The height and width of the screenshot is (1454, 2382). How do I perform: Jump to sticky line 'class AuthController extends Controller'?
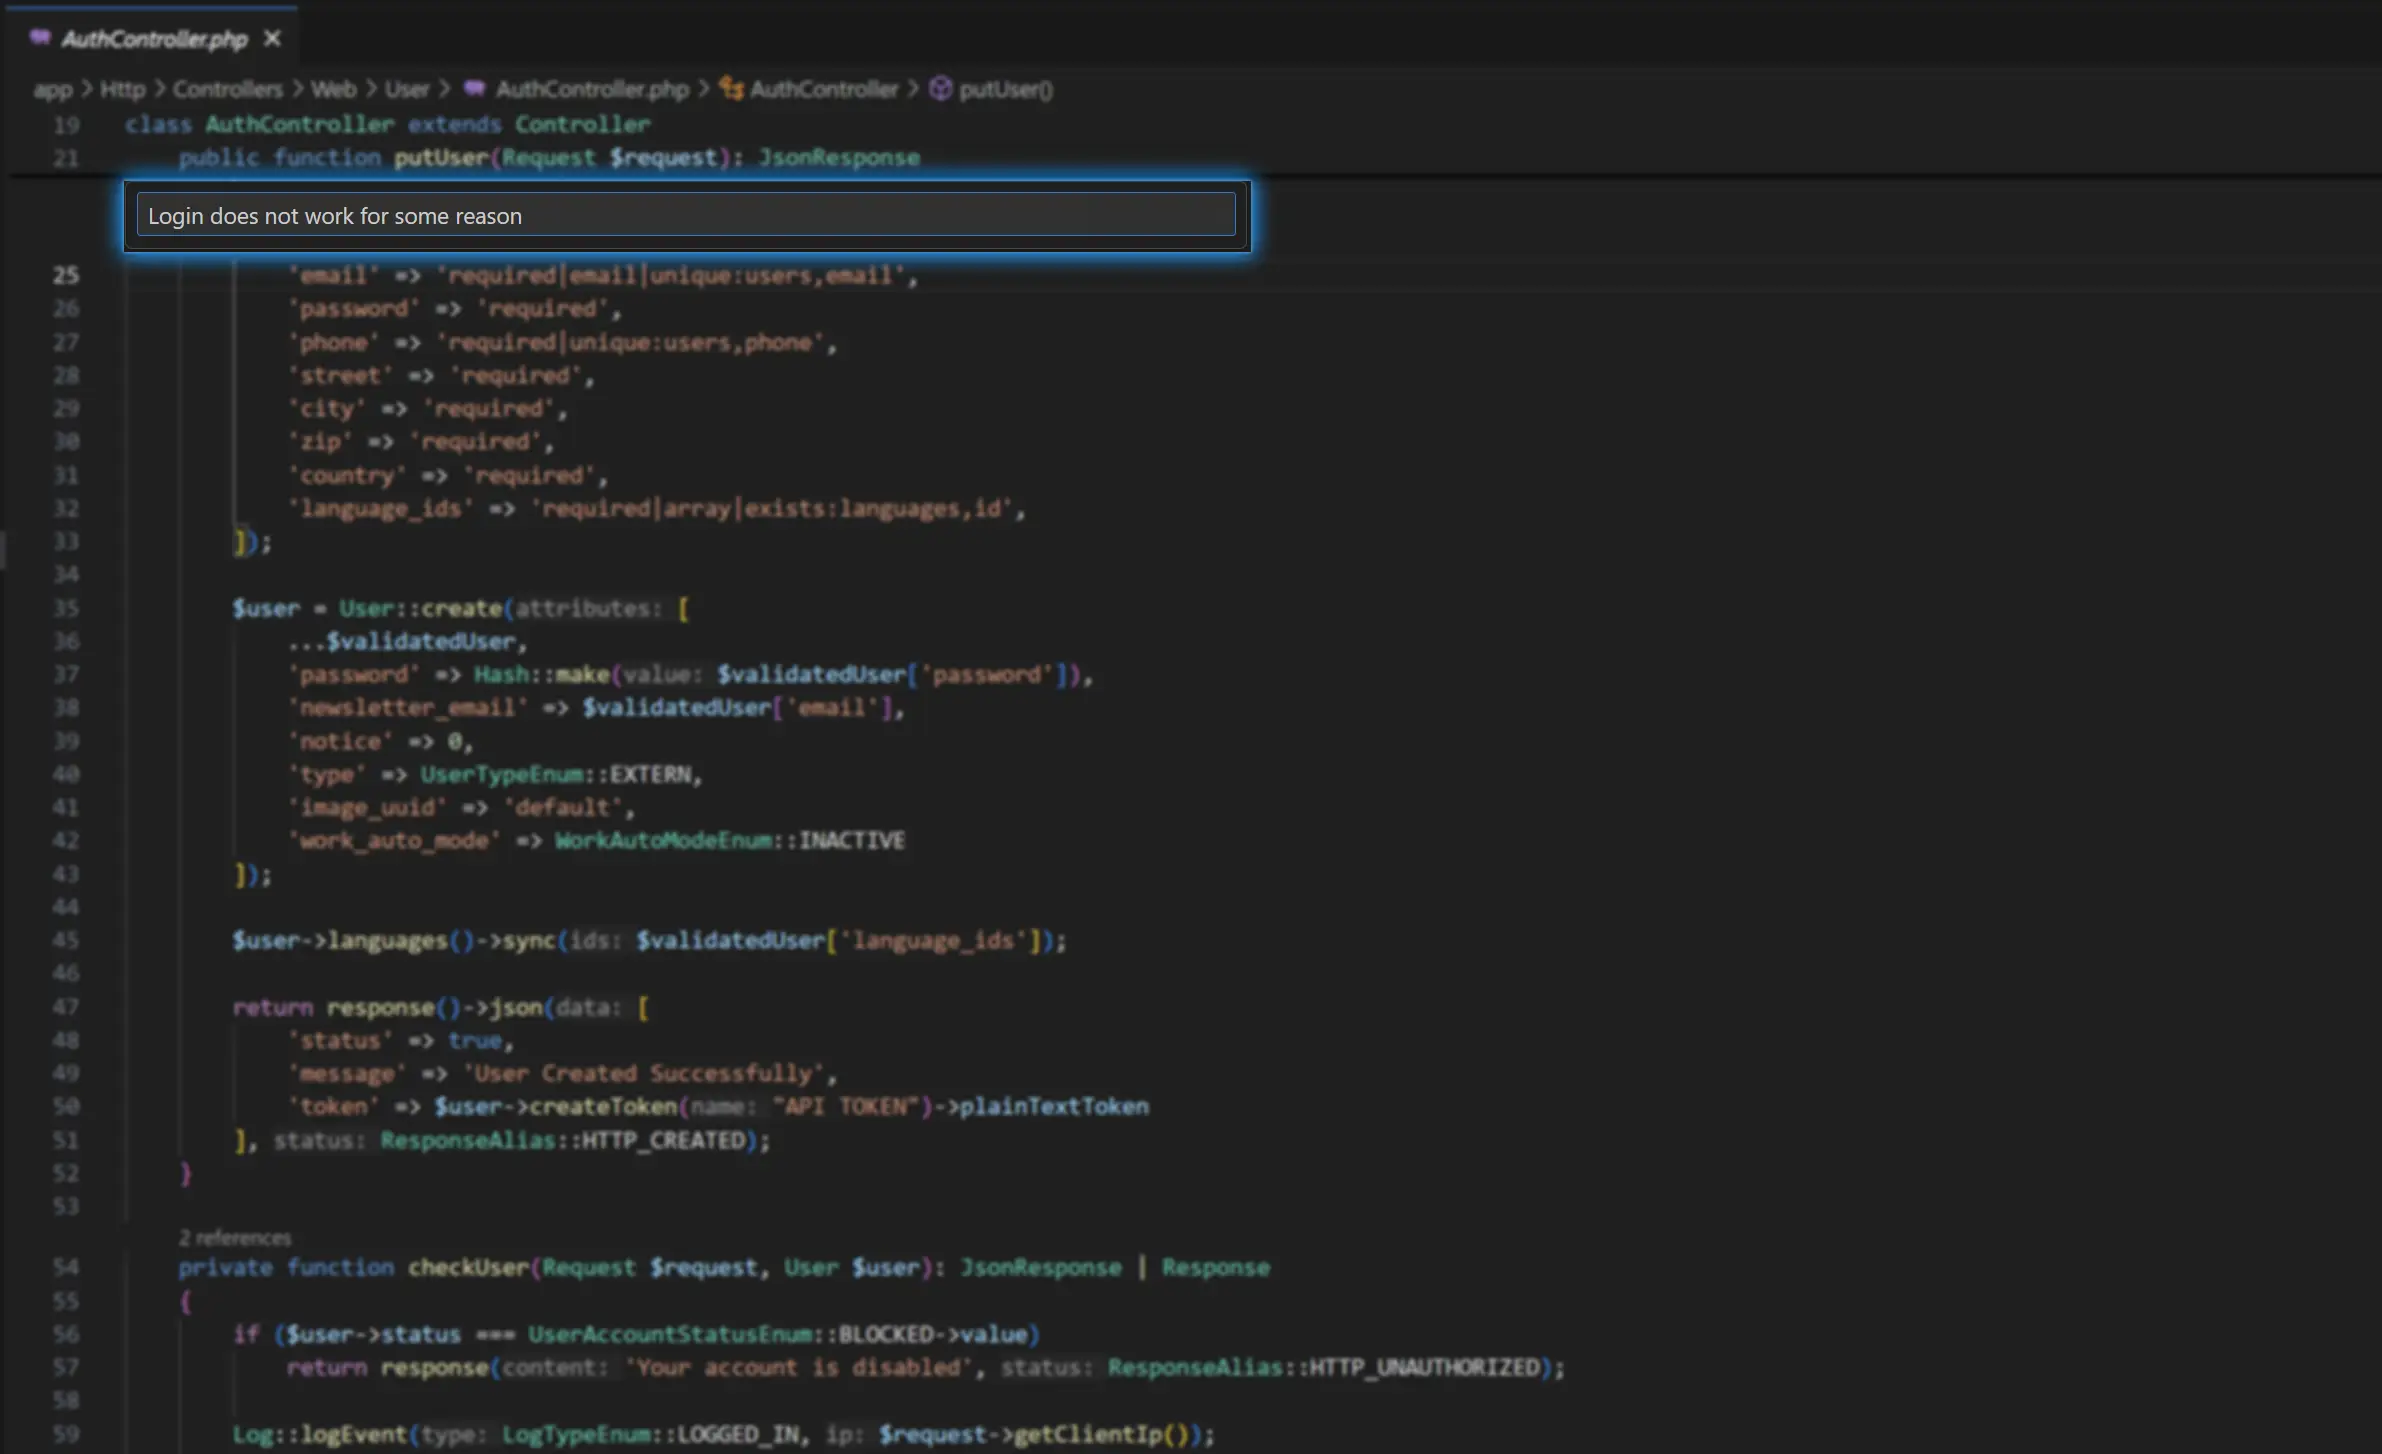[x=388, y=125]
